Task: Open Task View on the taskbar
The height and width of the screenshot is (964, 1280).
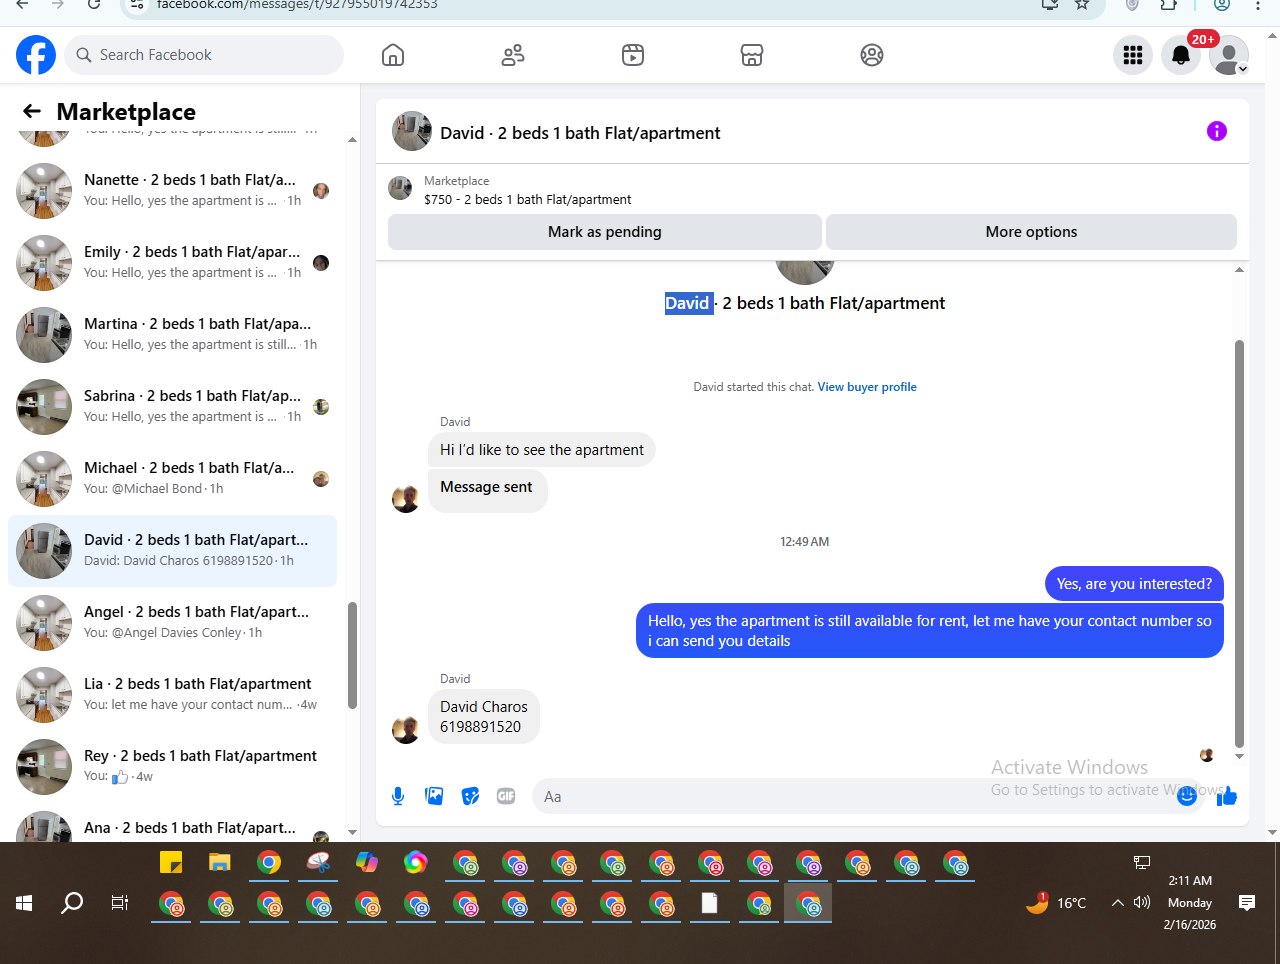Action: 120,903
